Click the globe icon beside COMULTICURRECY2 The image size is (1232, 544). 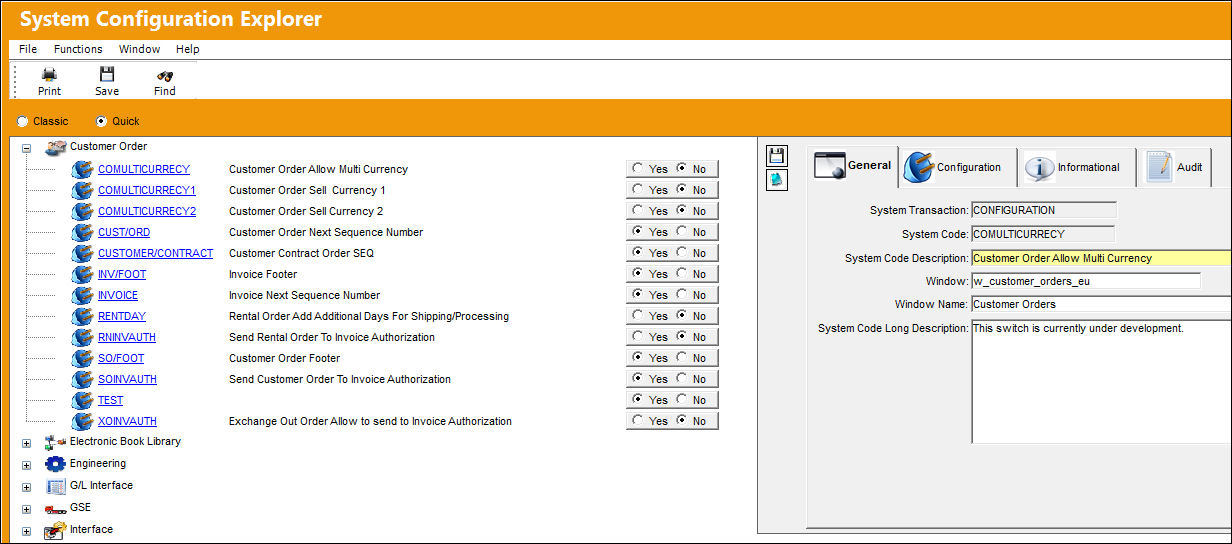click(83, 211)
